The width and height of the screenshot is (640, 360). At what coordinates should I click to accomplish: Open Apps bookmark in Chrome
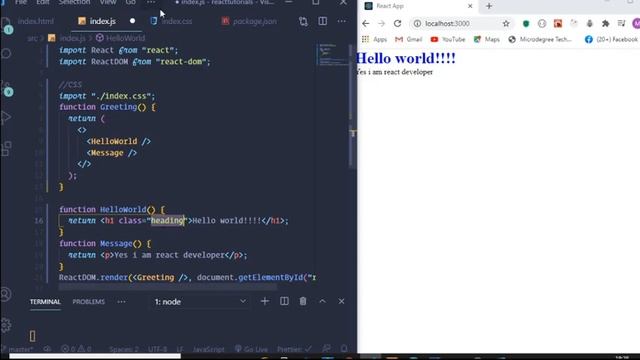click(374, 39)
